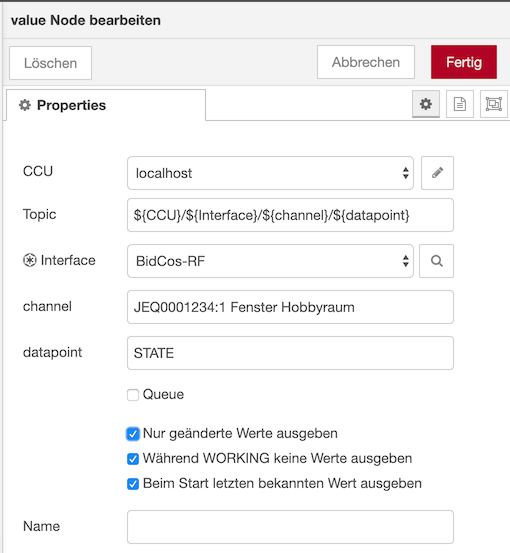The height and width of the screenshot is (553, 510).
Task: Select the Properties tab
Action: [106, 105]
